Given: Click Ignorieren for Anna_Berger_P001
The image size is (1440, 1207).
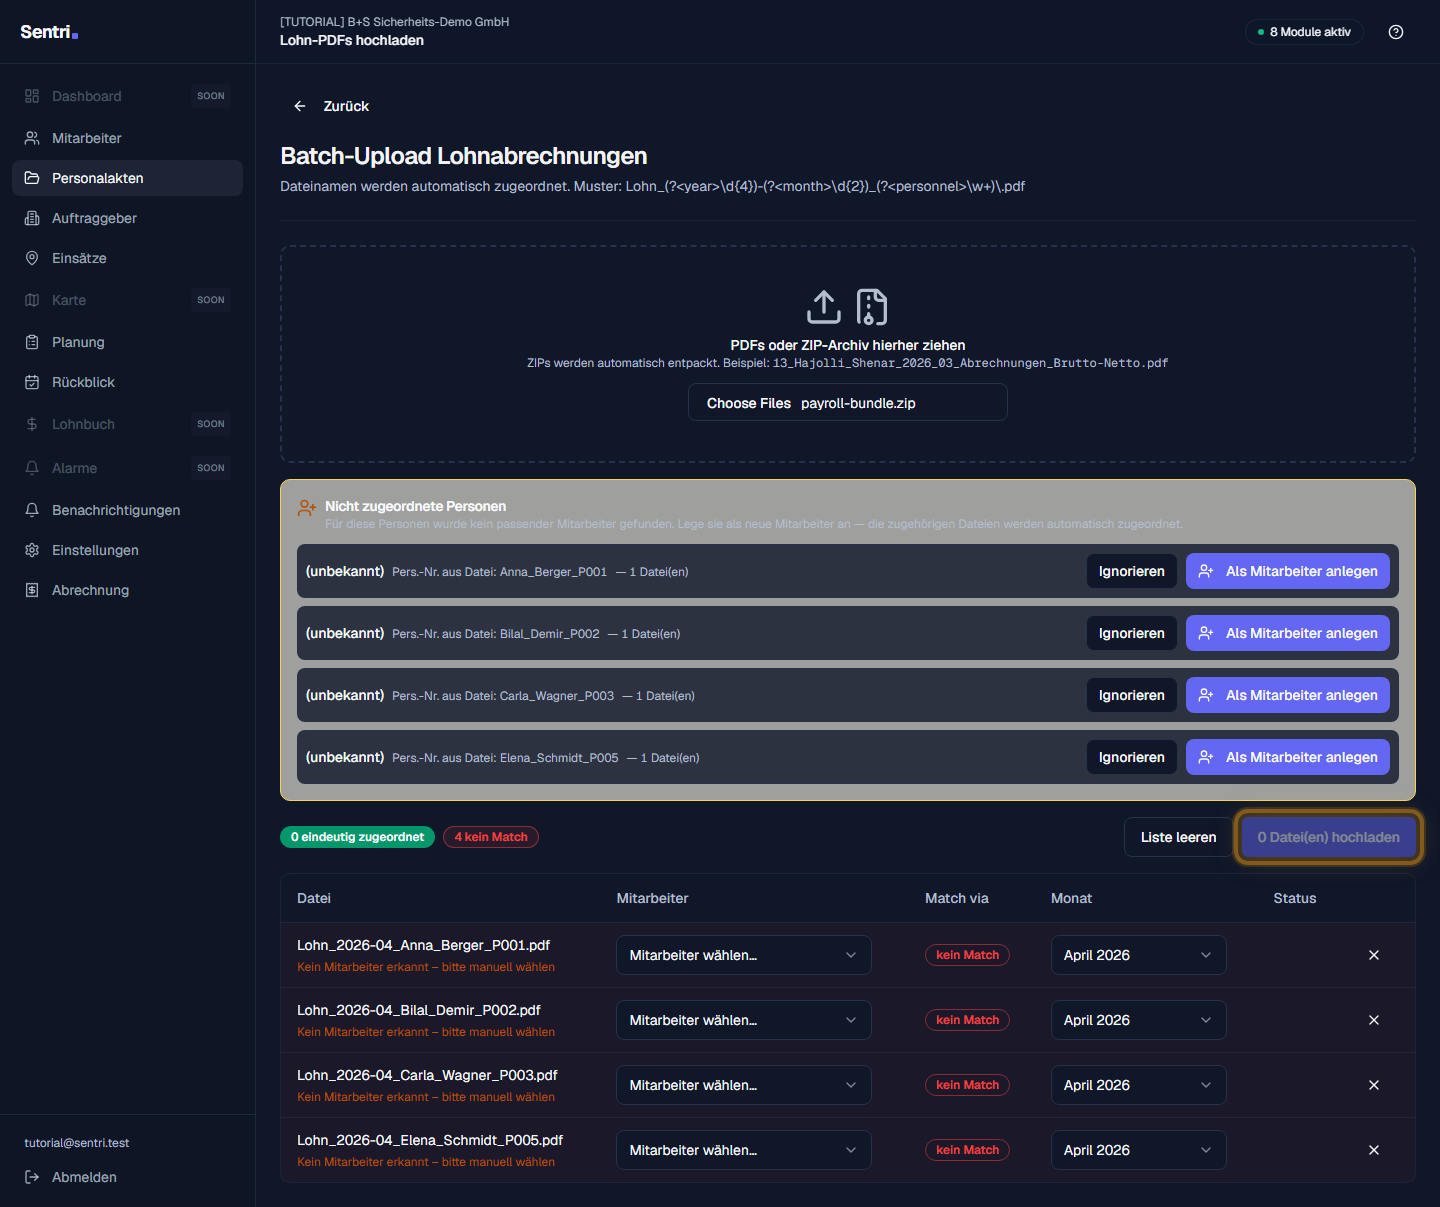Looking at the screenshot, I should (1131, 571).
